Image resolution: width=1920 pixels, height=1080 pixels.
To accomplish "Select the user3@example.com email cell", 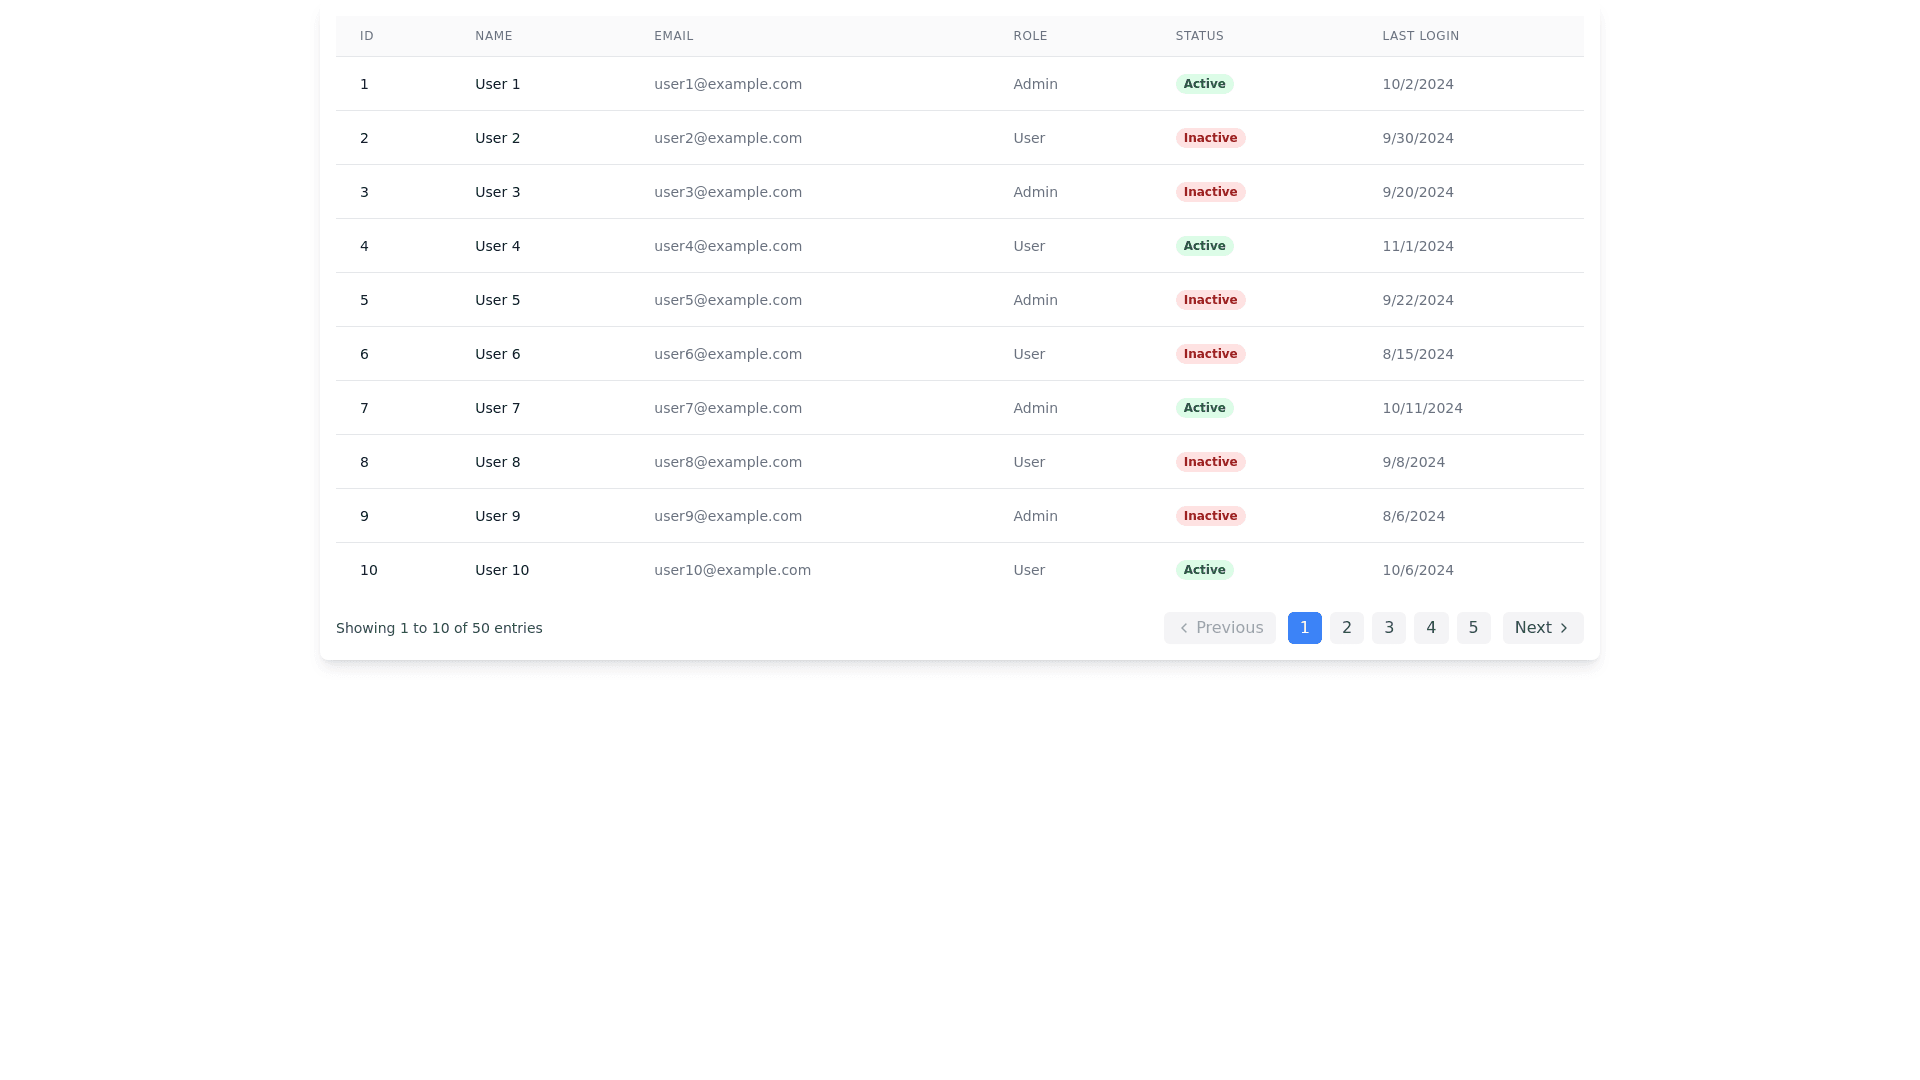I will pyautogui.click(x=727, y=192).
